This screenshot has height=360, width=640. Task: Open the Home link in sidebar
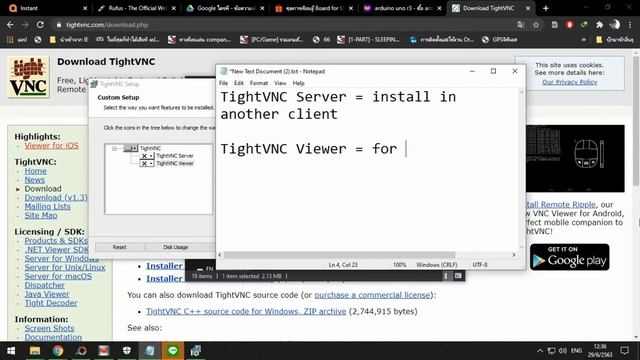pyautogui.click(x=36, y=171)
